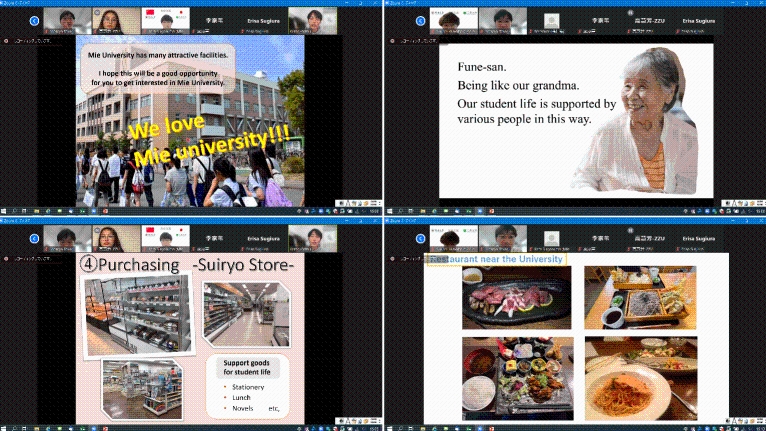Select the Zoom icon in top-right screenshot taskbar
The image size is (766, 431).
pyautogui.click(x=480, y=211)
